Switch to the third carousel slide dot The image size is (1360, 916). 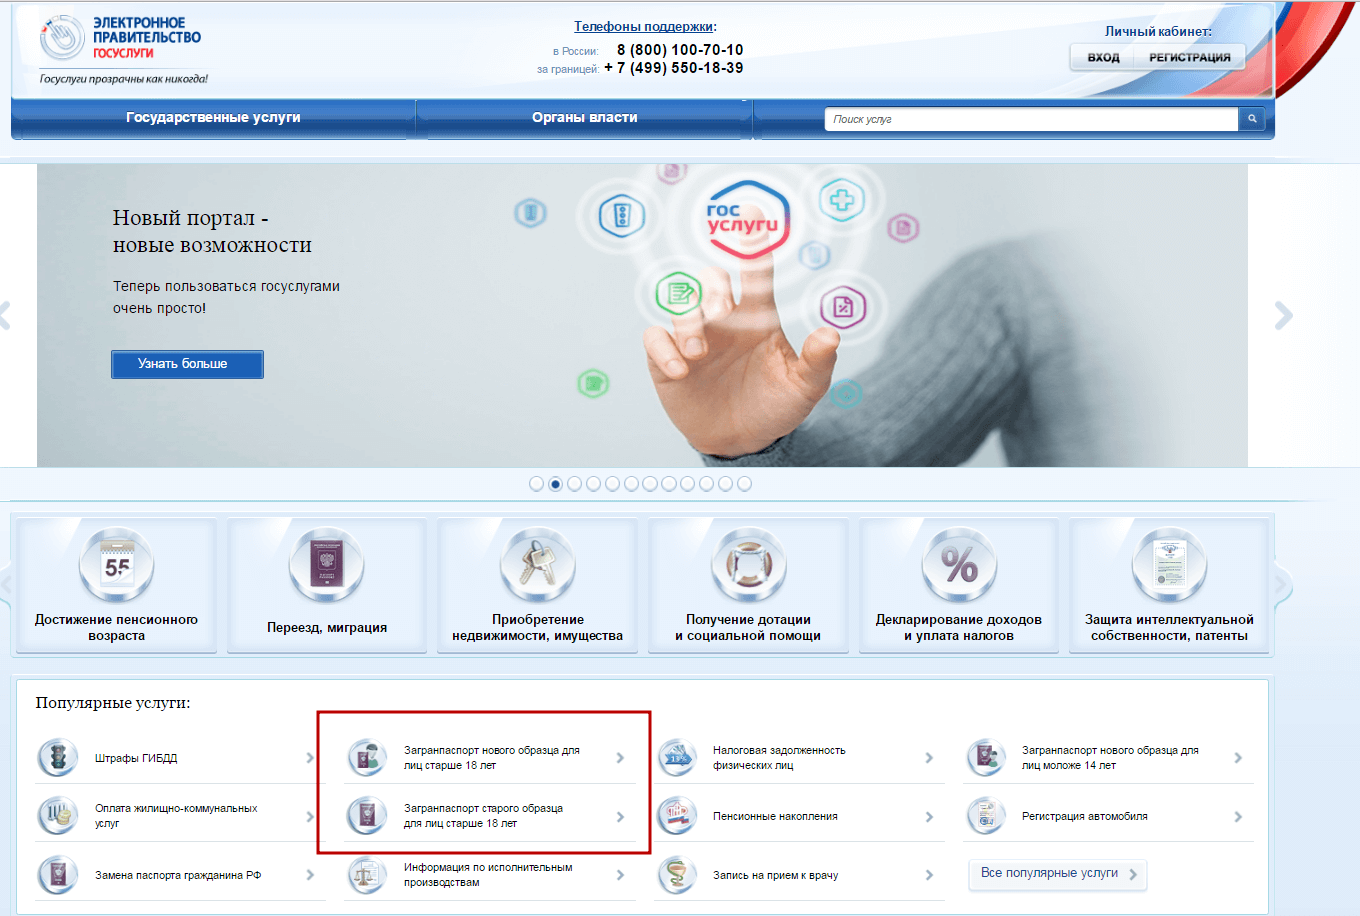[x=574, y=484]
